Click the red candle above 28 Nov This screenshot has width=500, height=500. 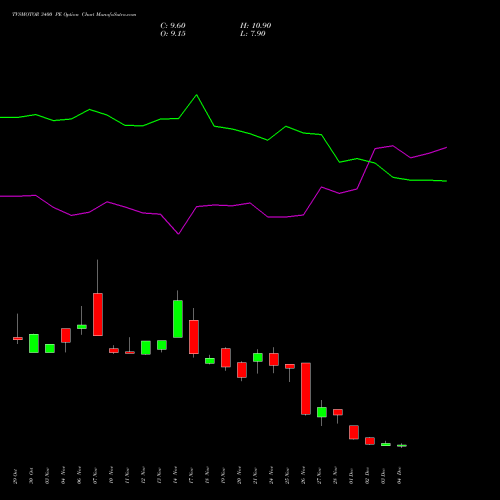click(x=338, y=412)
